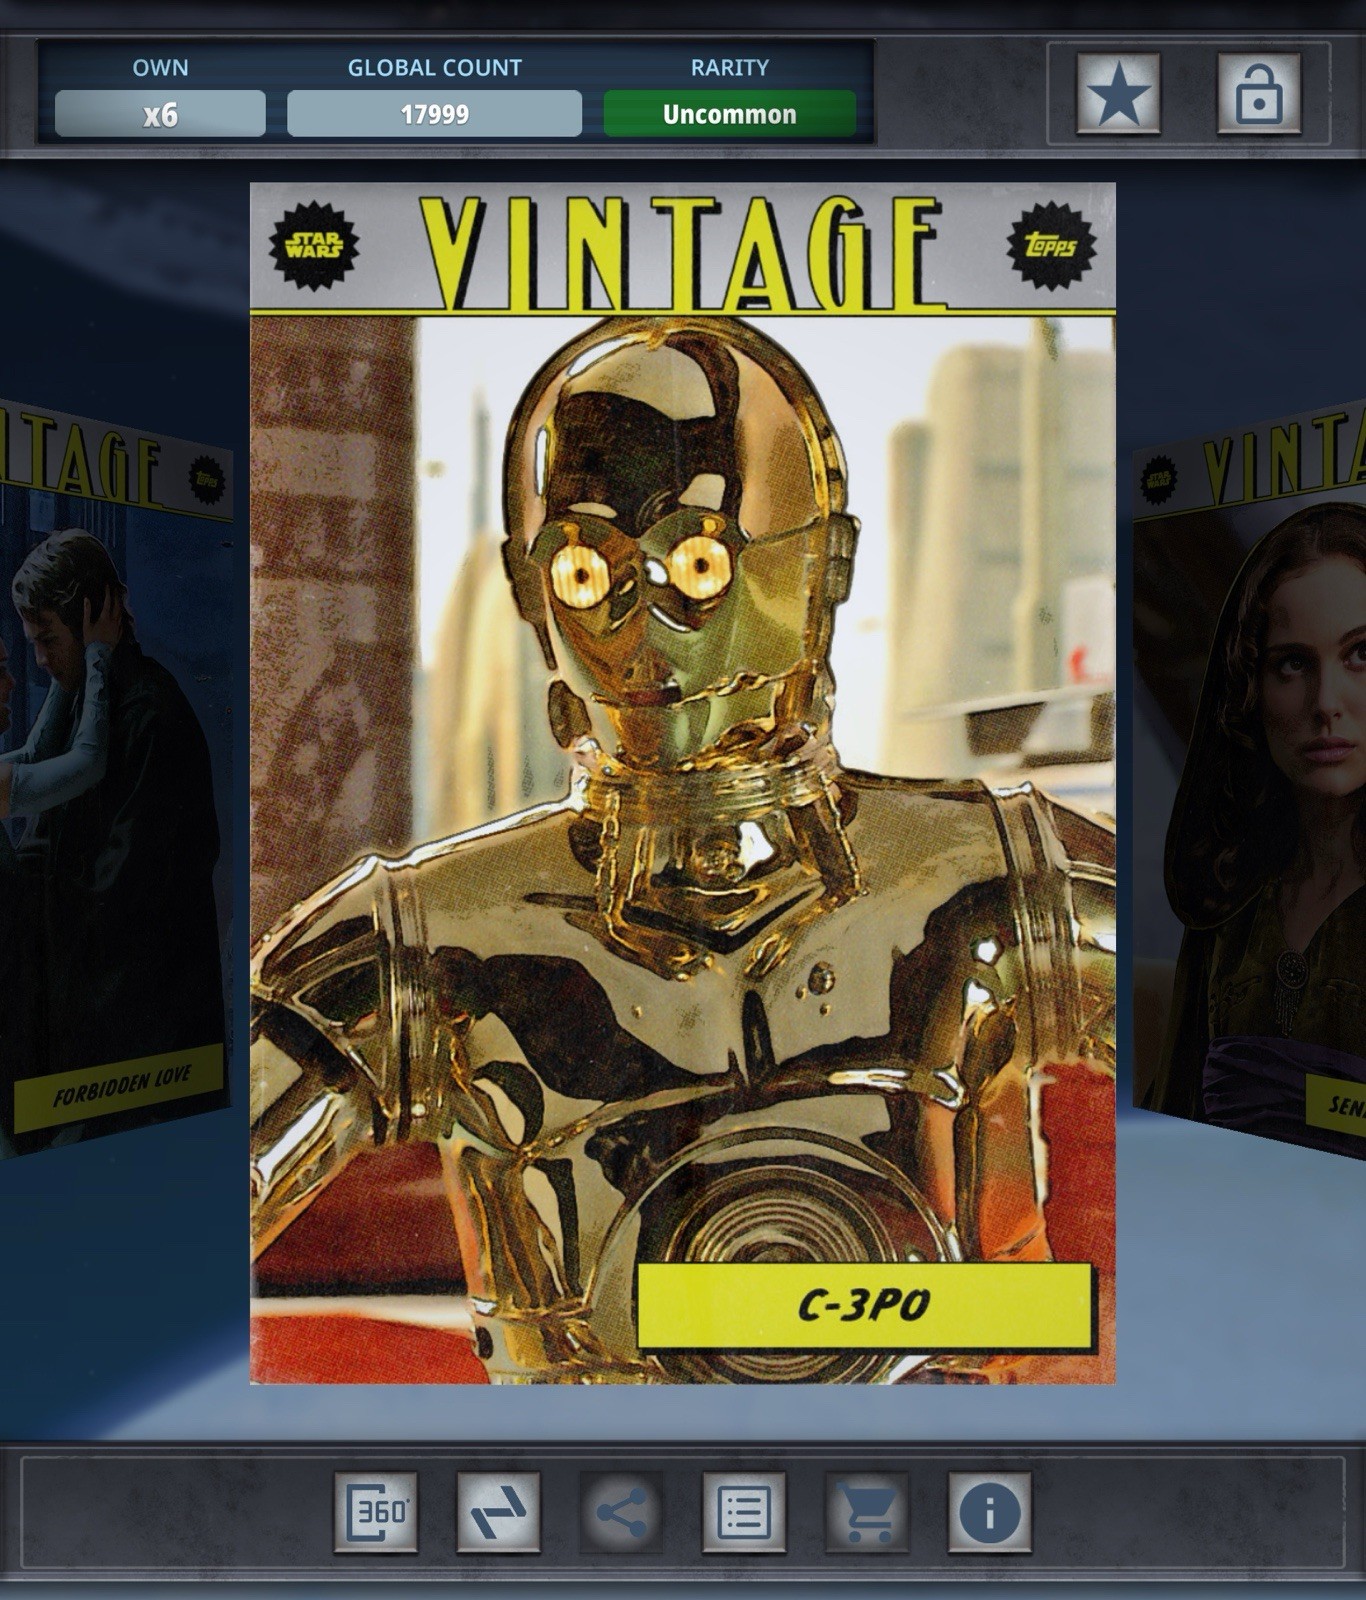Click the RARITY label
The height and width of the screenshot is (1600, 1366).
click(x=729, y=67)
